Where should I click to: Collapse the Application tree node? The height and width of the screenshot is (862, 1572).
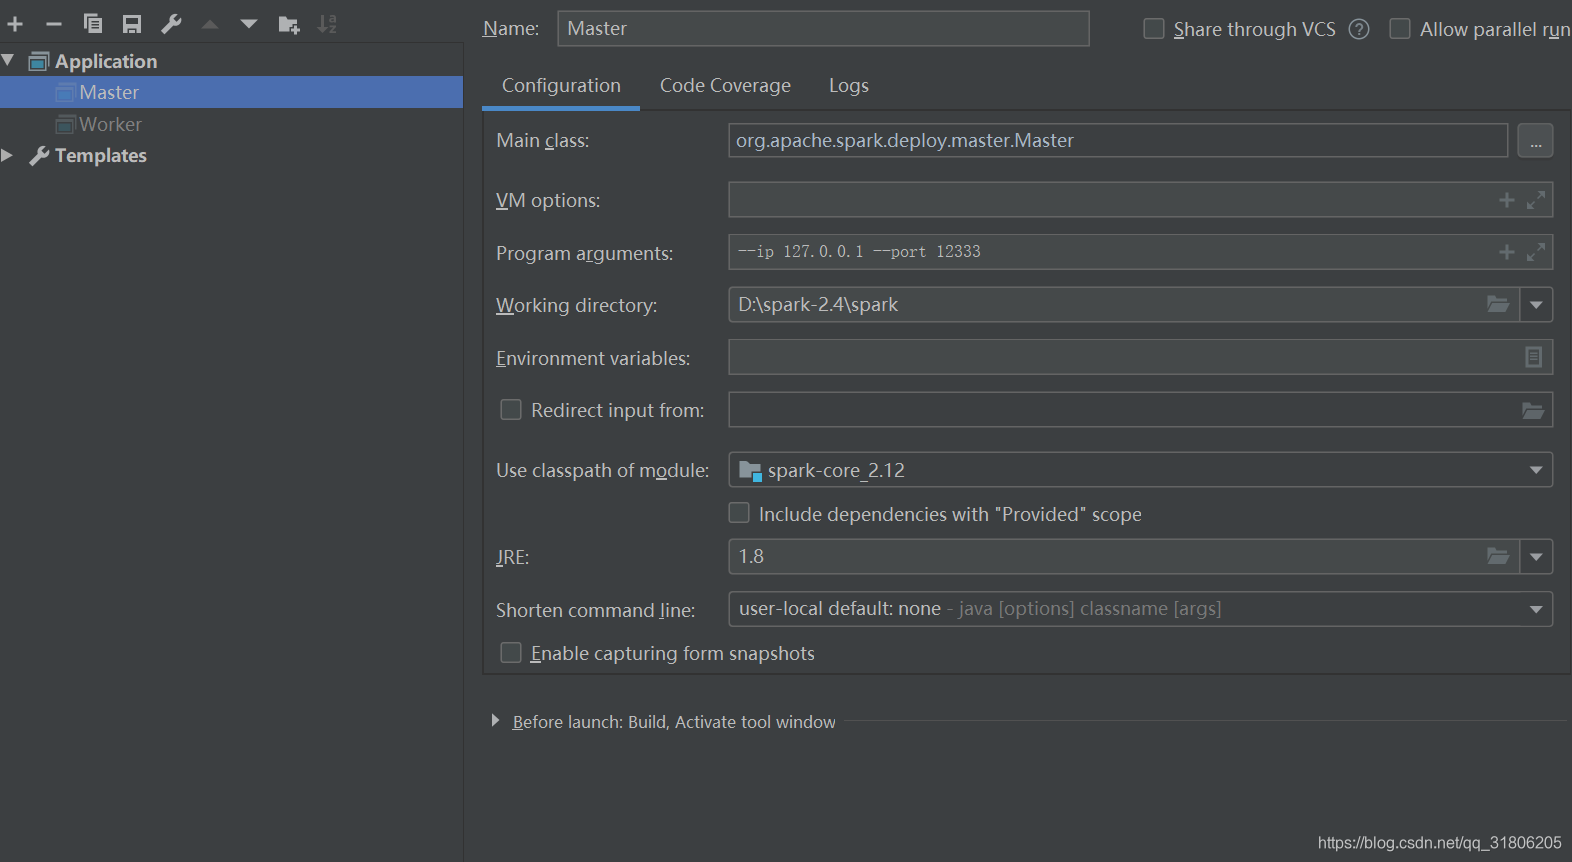tap(8, 60)
